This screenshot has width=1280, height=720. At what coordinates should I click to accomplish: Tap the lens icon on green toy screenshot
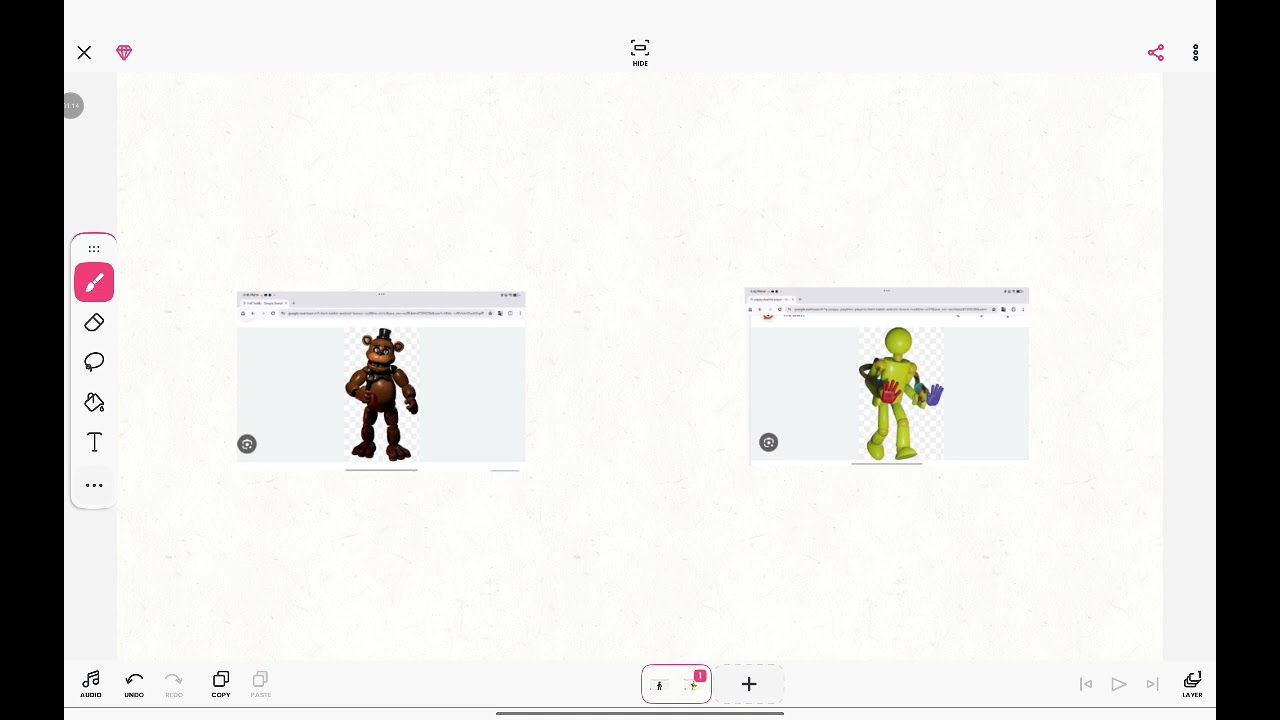click(x=768, y=442)
